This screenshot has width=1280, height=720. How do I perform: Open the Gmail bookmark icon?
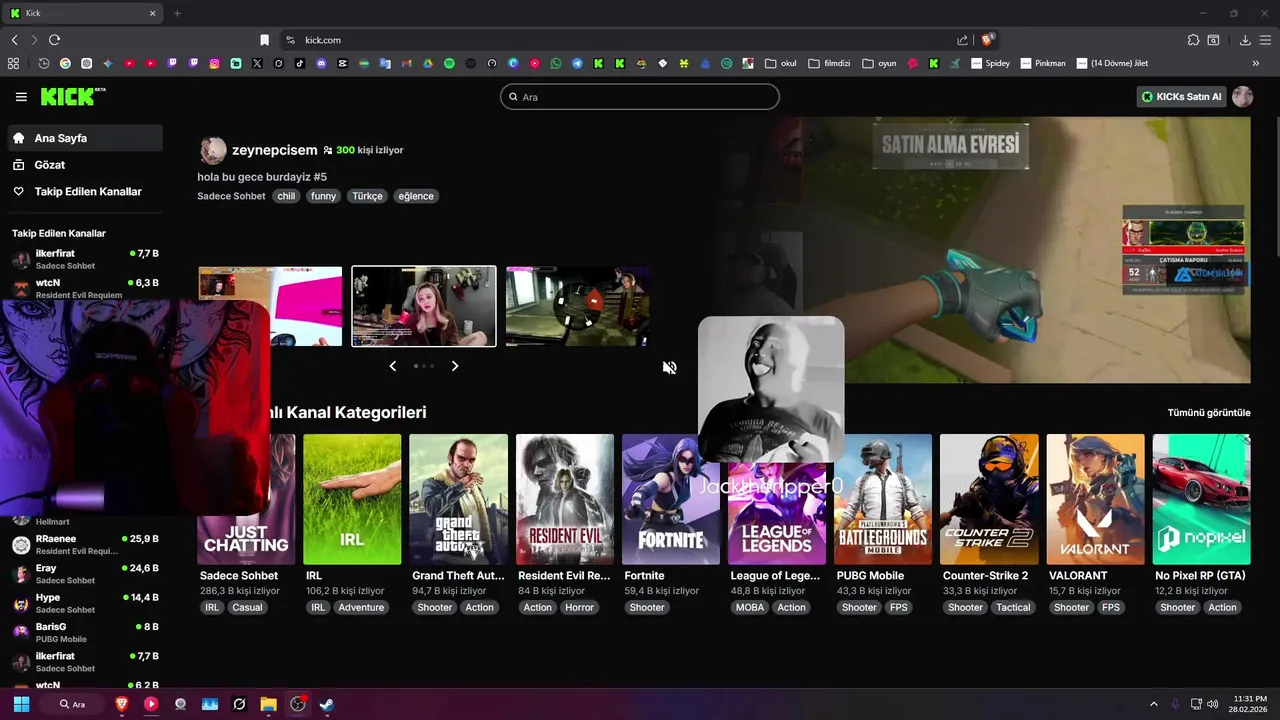click(406, 63)
